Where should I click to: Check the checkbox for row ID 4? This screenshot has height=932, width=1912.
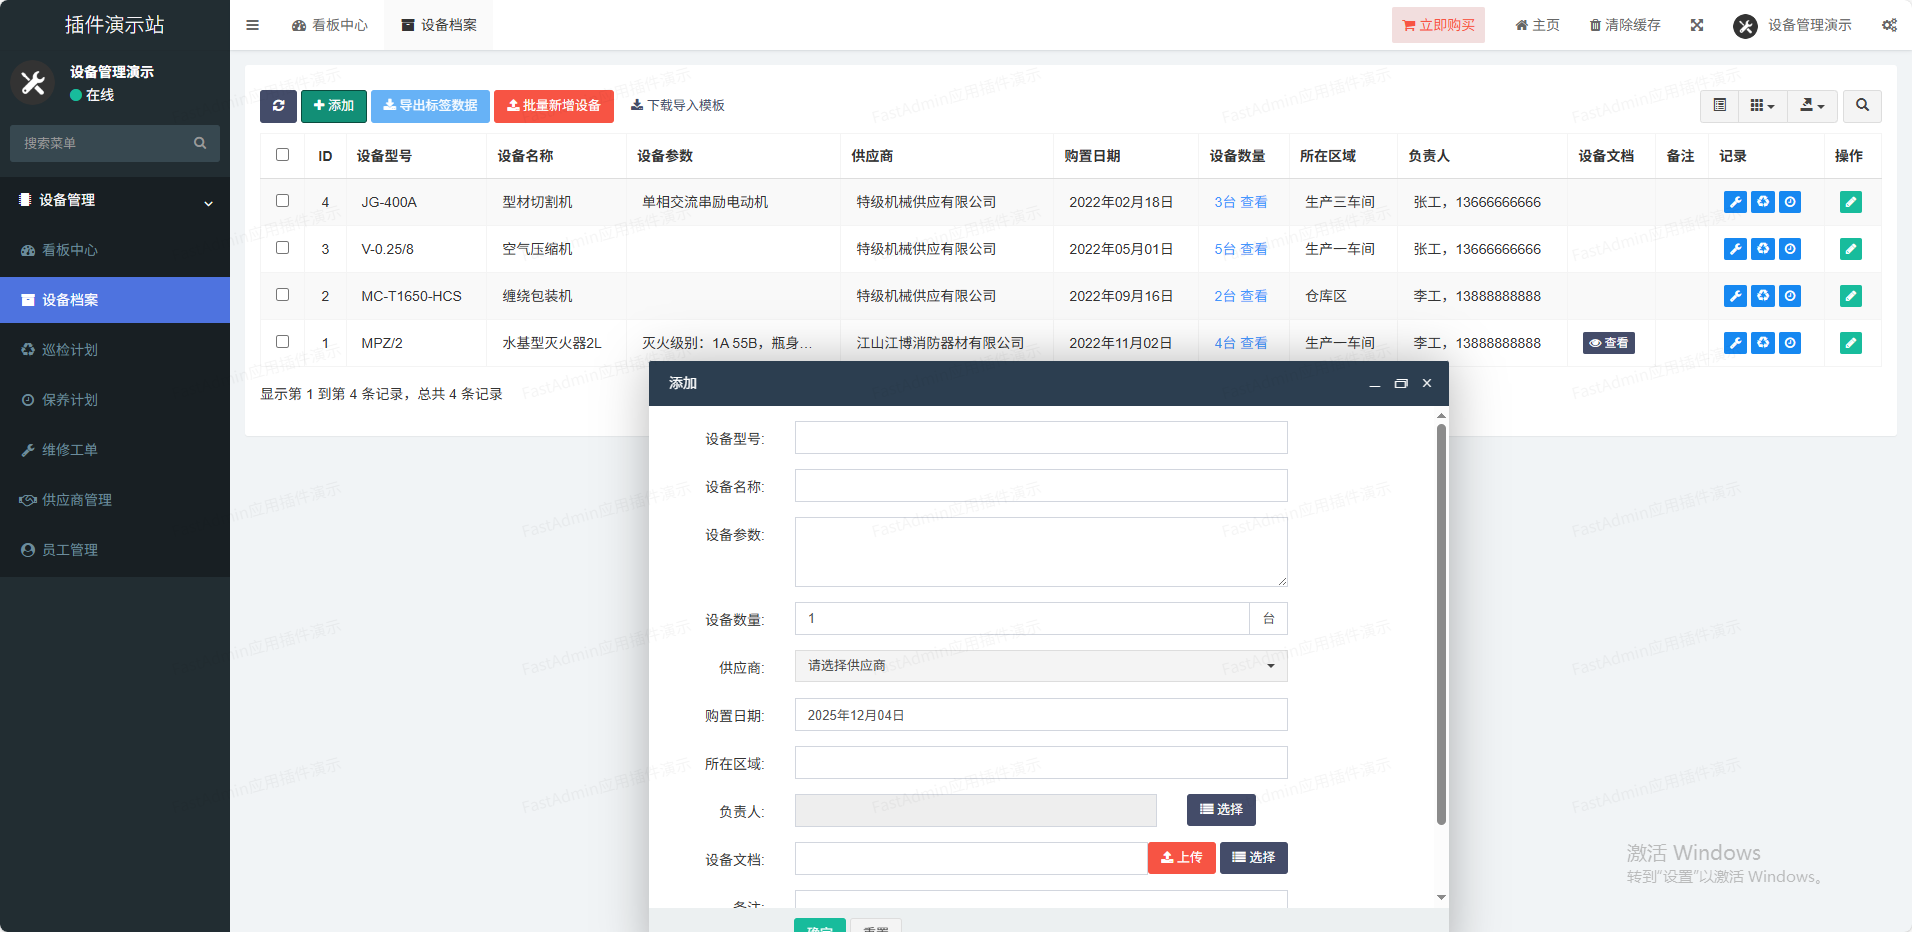pos(282,201)
